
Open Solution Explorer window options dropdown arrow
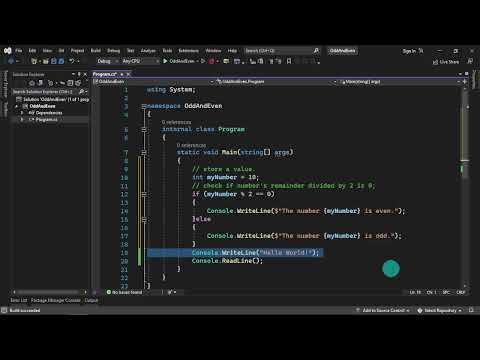tap(73, 74)
